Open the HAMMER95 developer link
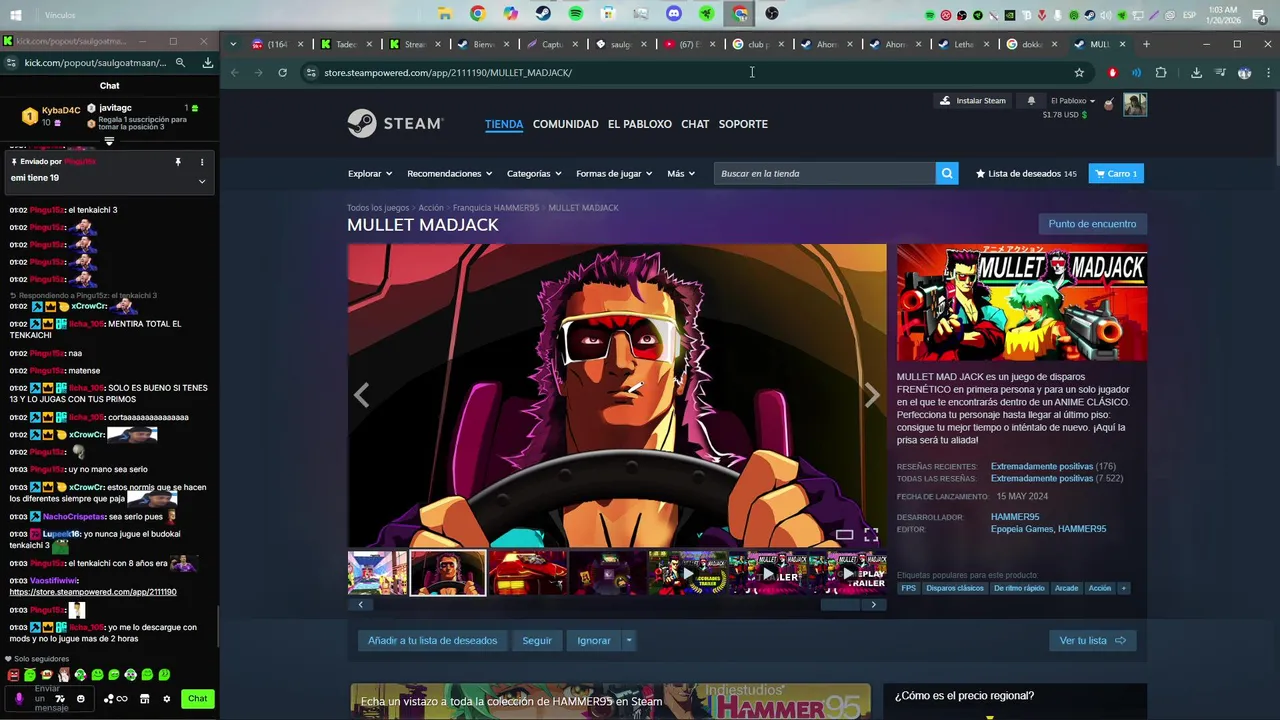The image size is (1280, 720). click(x=1015, y=517)
